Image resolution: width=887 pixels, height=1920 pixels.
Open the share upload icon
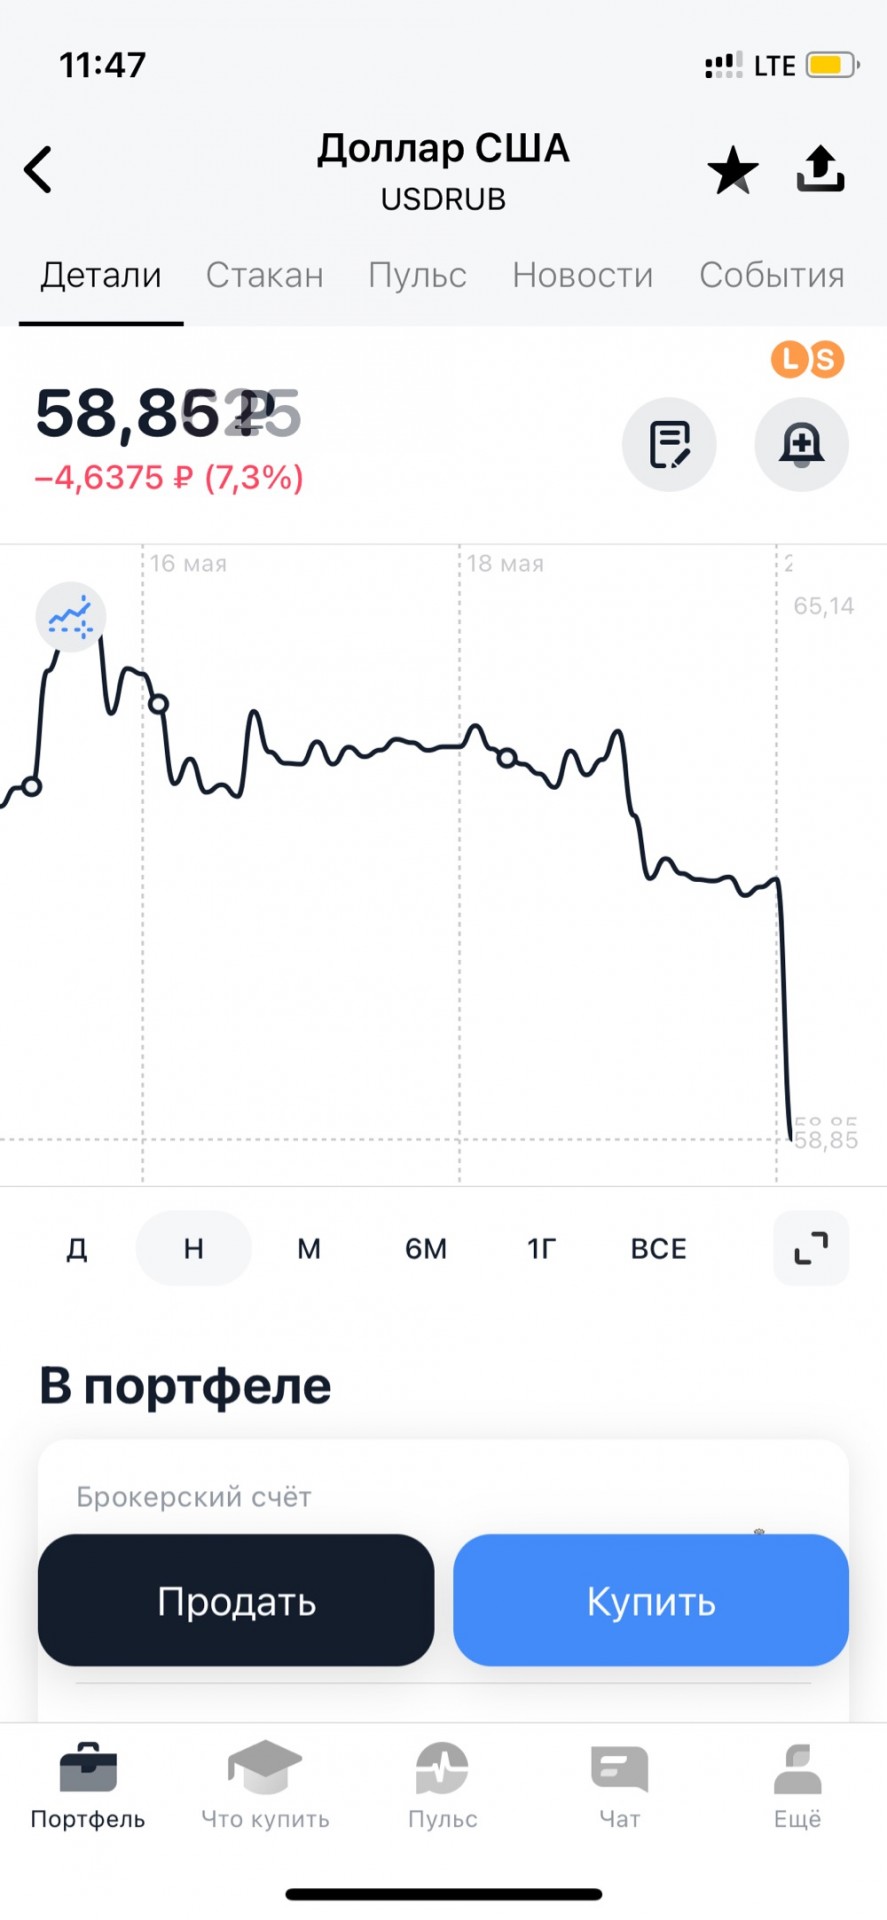point(820,169)
